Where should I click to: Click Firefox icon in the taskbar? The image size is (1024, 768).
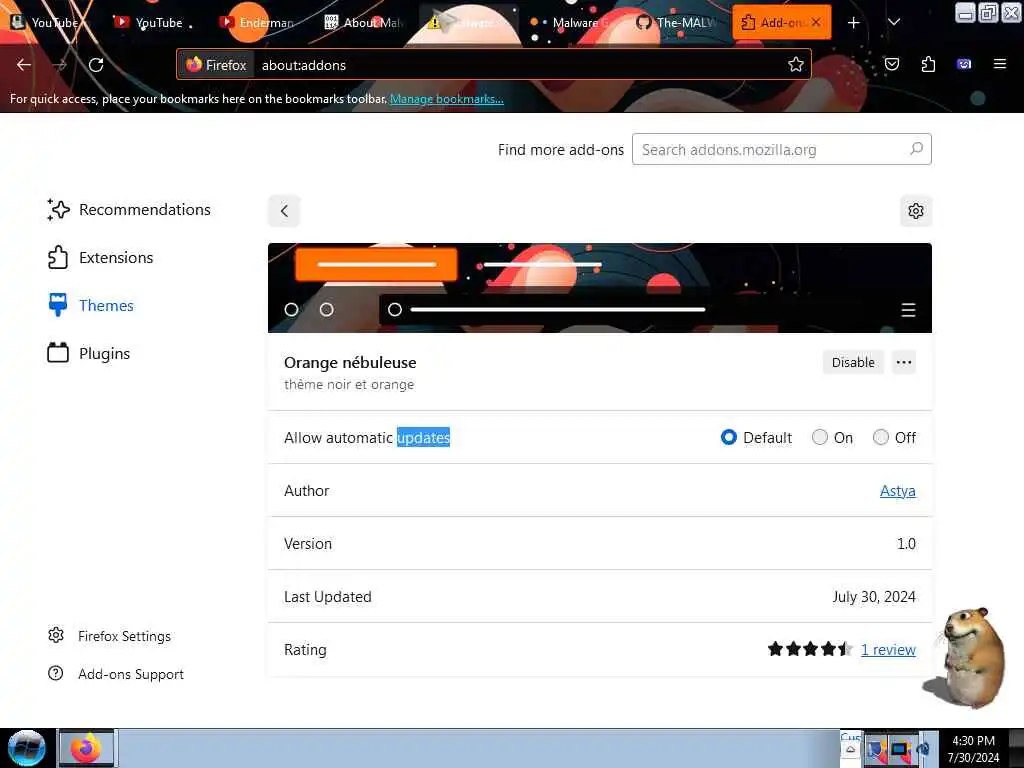tap(86, 748)
